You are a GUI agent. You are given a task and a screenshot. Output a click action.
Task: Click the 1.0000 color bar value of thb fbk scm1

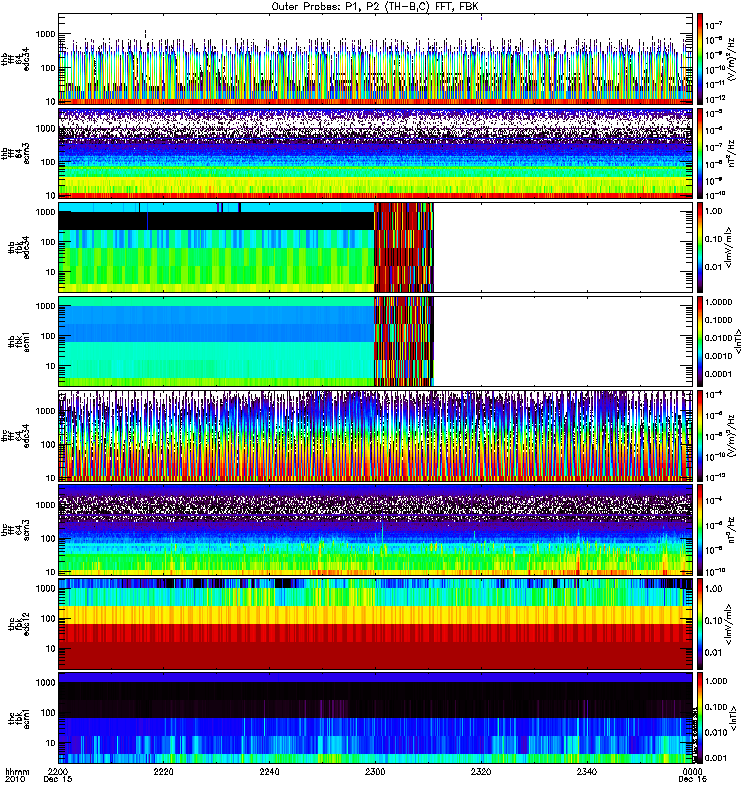[718, 303]
